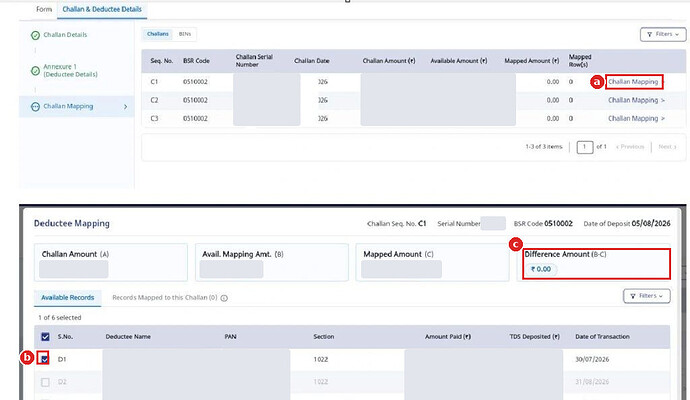Viewport: 690px width, 400px height.
Task: Click Amount Paid (₹) column header
Action: click(448, 337)
